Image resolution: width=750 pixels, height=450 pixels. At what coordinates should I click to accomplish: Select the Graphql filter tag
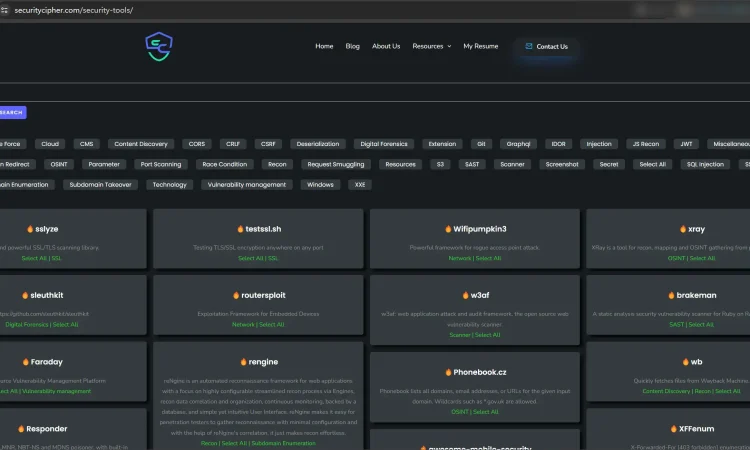pyautogui.click(x=518, y=144)
